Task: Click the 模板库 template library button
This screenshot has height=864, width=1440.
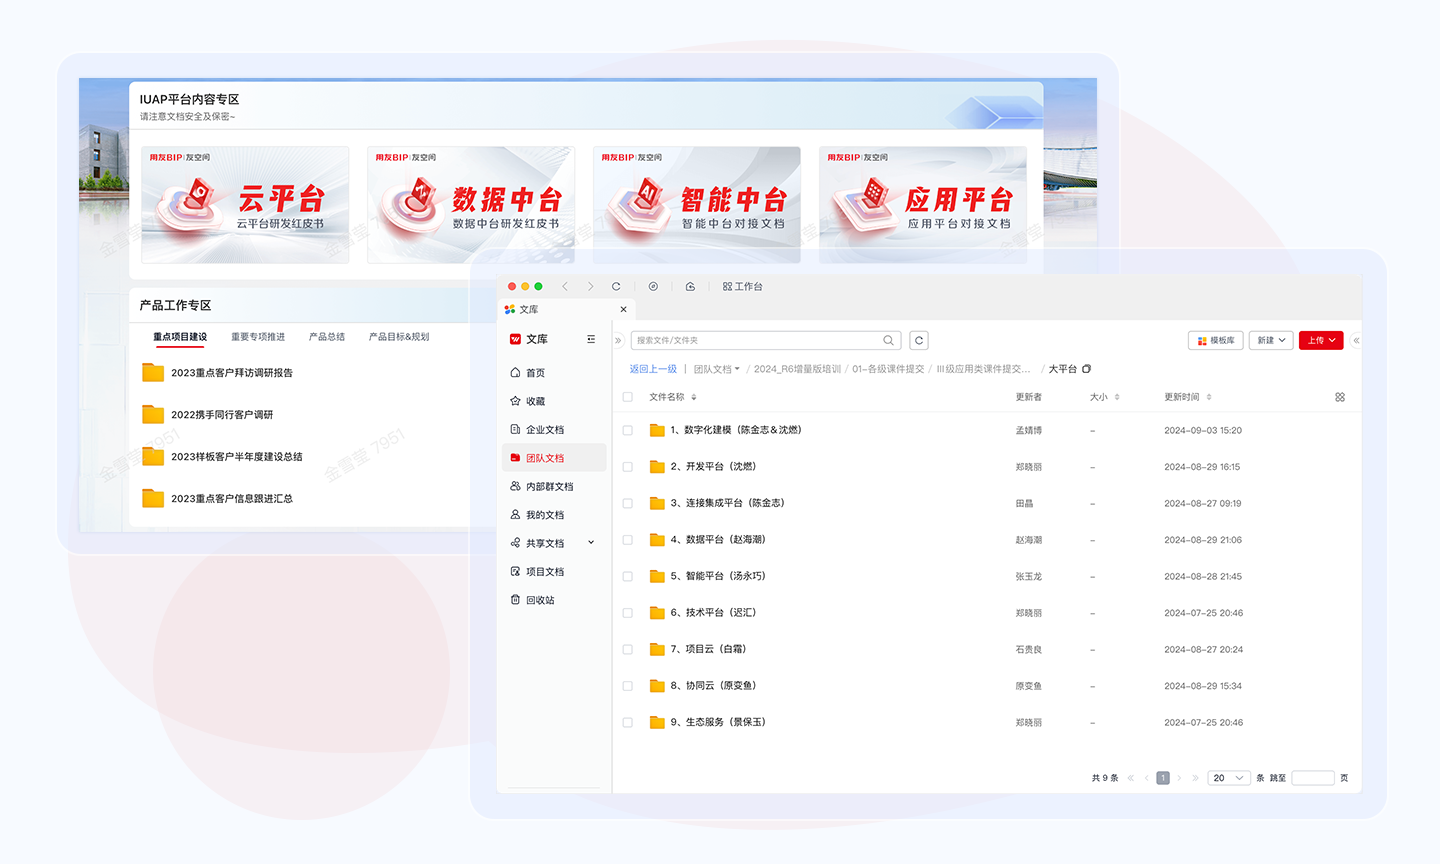Action: pyautogui.click(x=1215, y=340)
